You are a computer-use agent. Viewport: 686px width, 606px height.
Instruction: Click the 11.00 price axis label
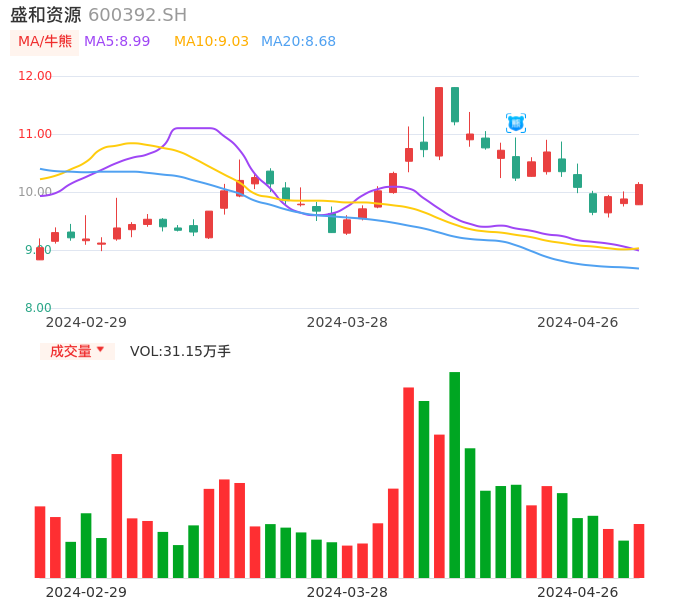[36, 134]
